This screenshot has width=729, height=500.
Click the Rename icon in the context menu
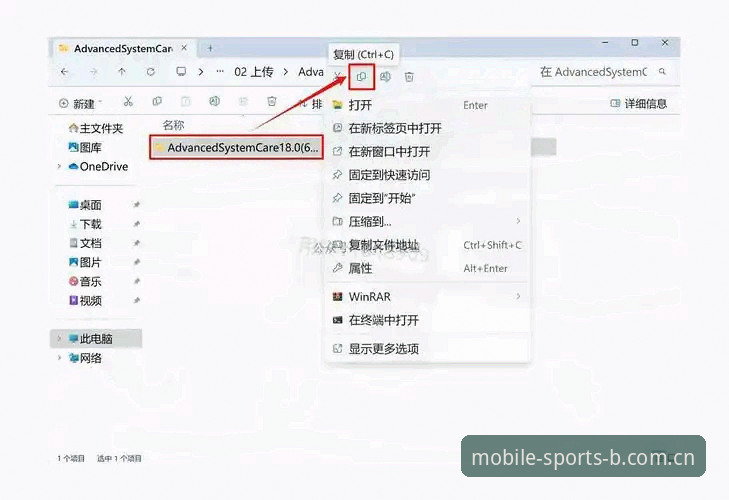click(x=385, y=77)
